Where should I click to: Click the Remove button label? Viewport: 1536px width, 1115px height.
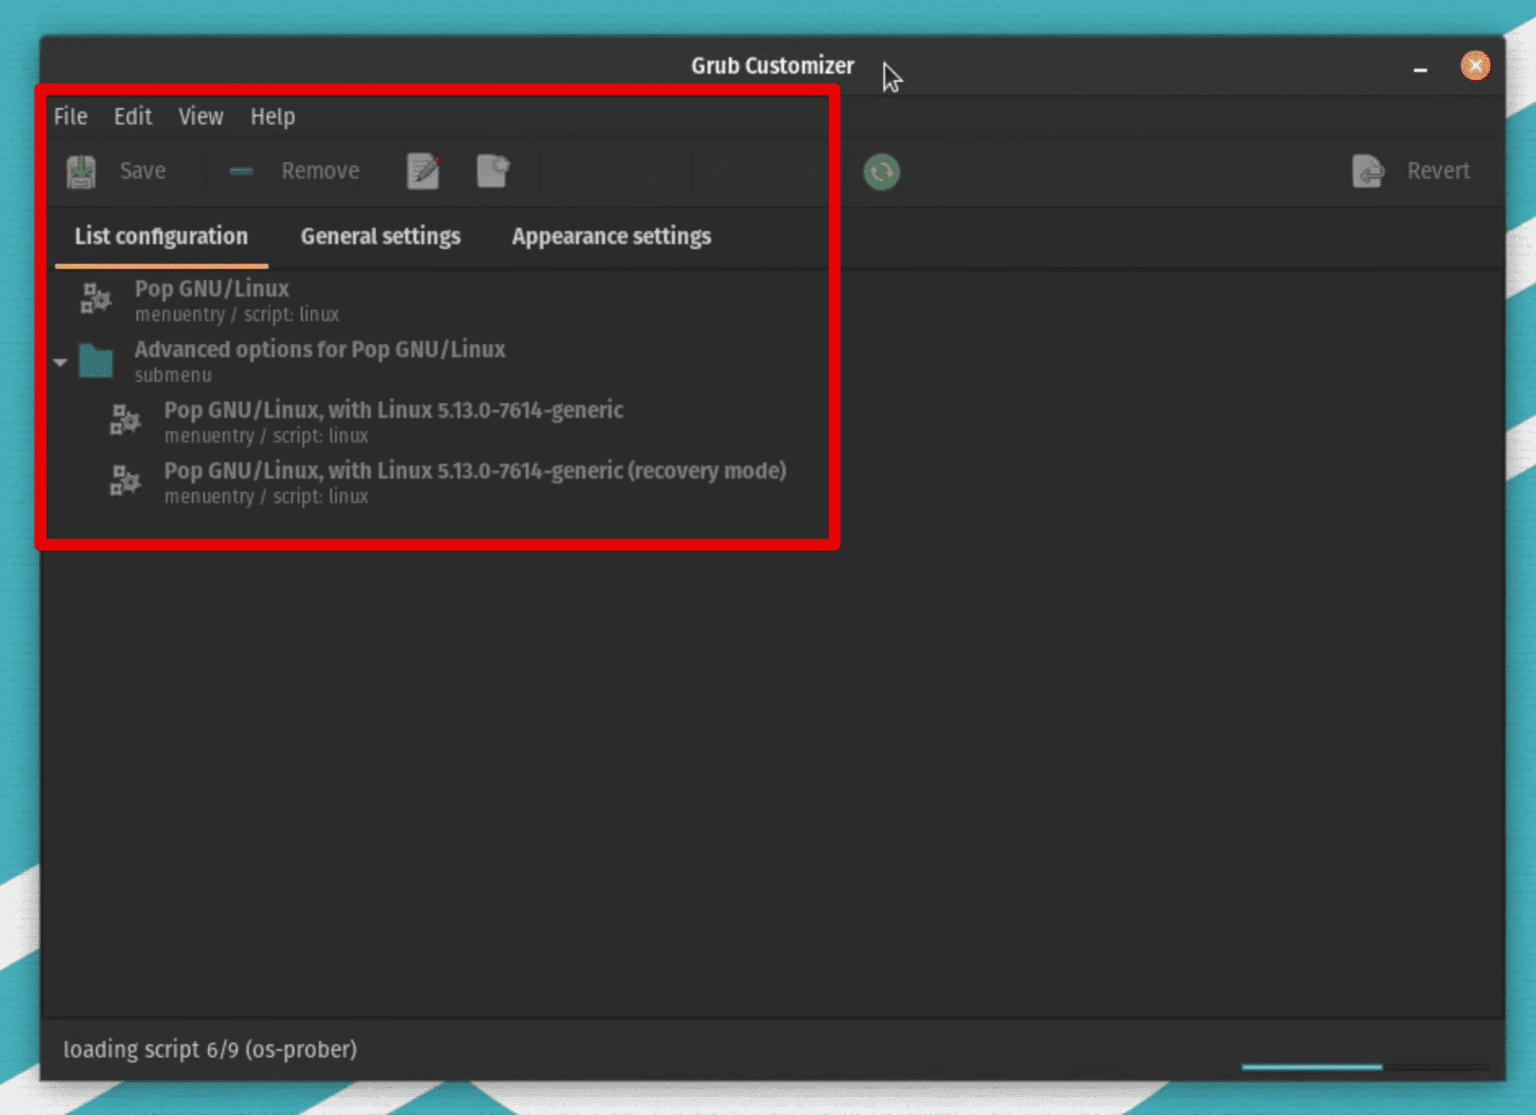(x=320, y=171)
